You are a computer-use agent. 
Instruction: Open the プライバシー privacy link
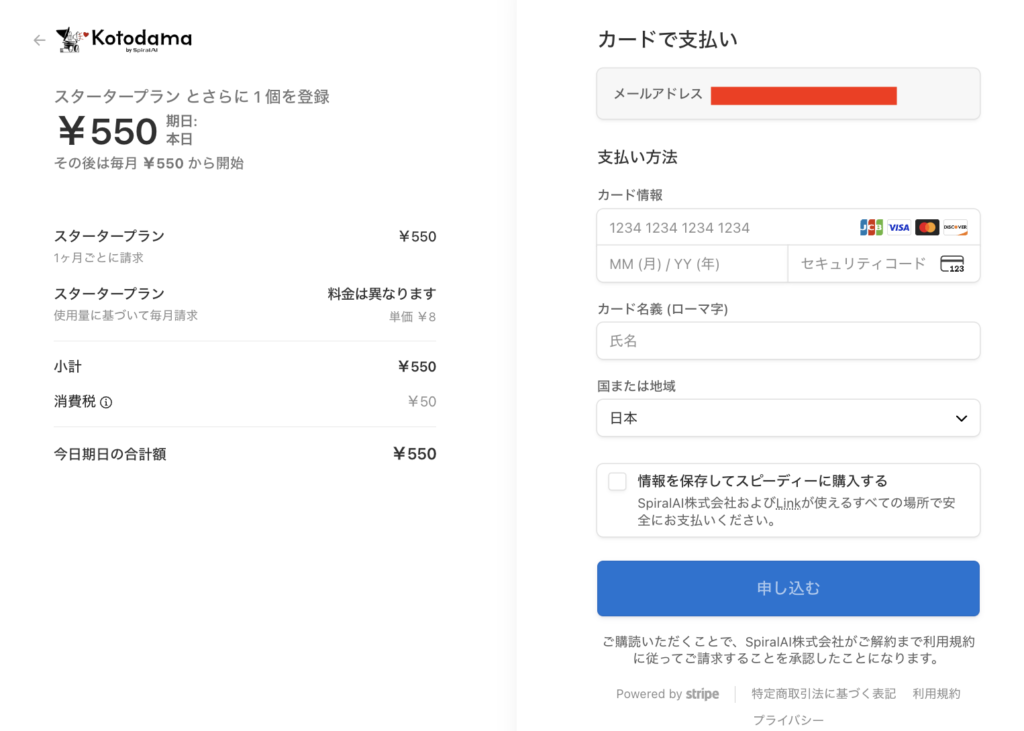[x=788, y=720]
